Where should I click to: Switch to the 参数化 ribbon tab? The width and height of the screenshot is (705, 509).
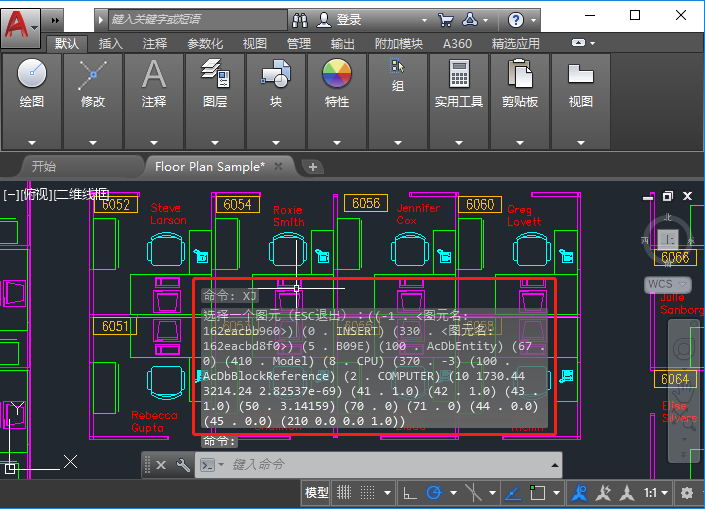(205, 44)
